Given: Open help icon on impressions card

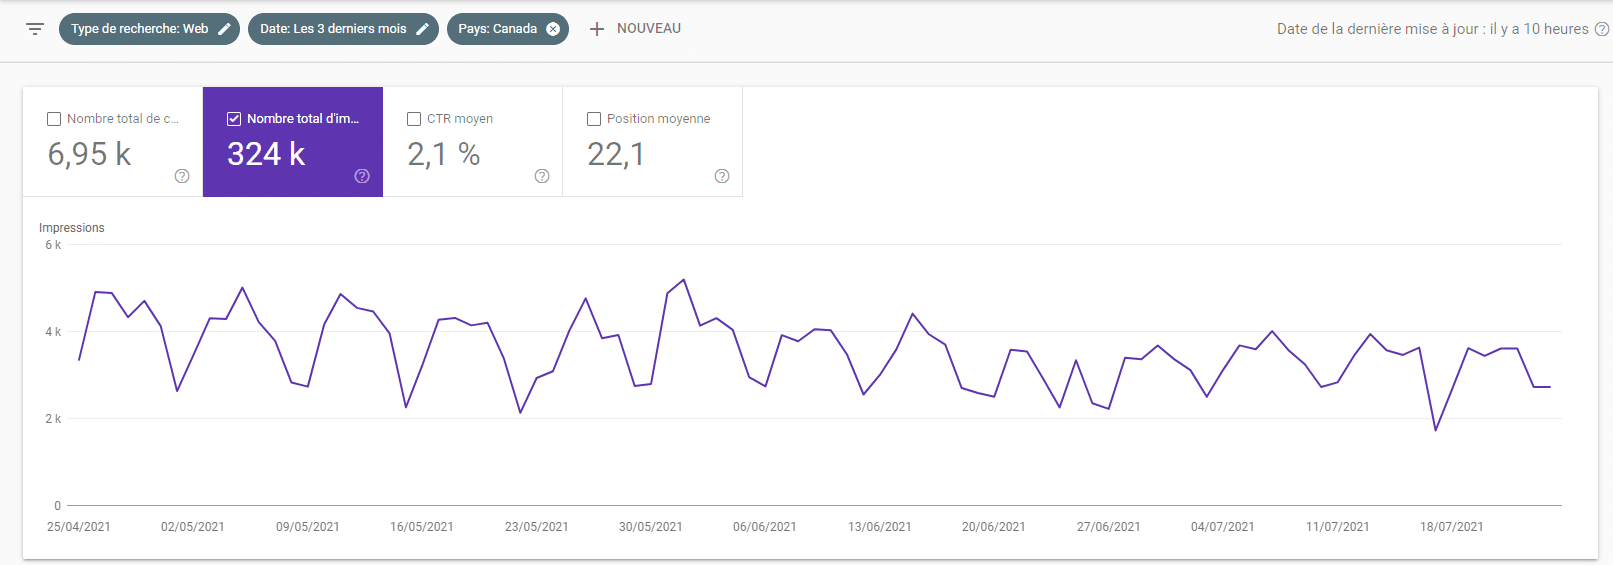Looking at the screenshot, I should 362,176.
